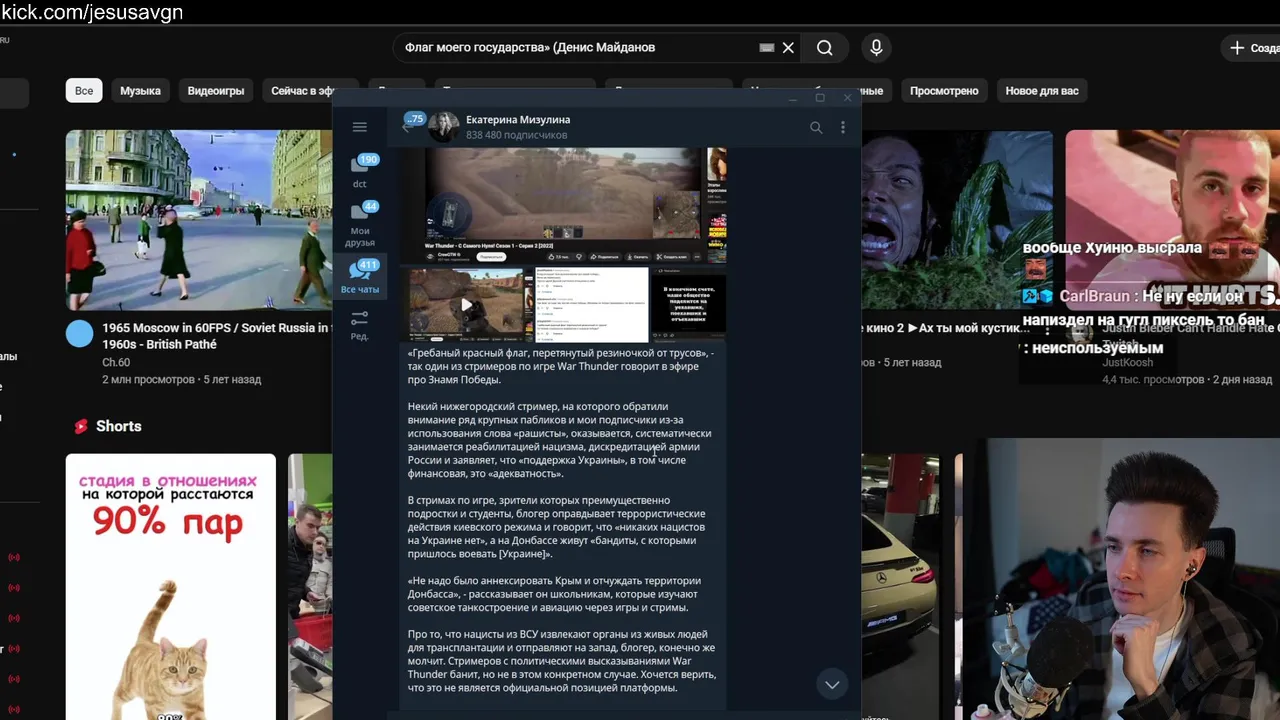
Task: Click paragraph starting Про то, что нацисты
Action: click(562, 661)
